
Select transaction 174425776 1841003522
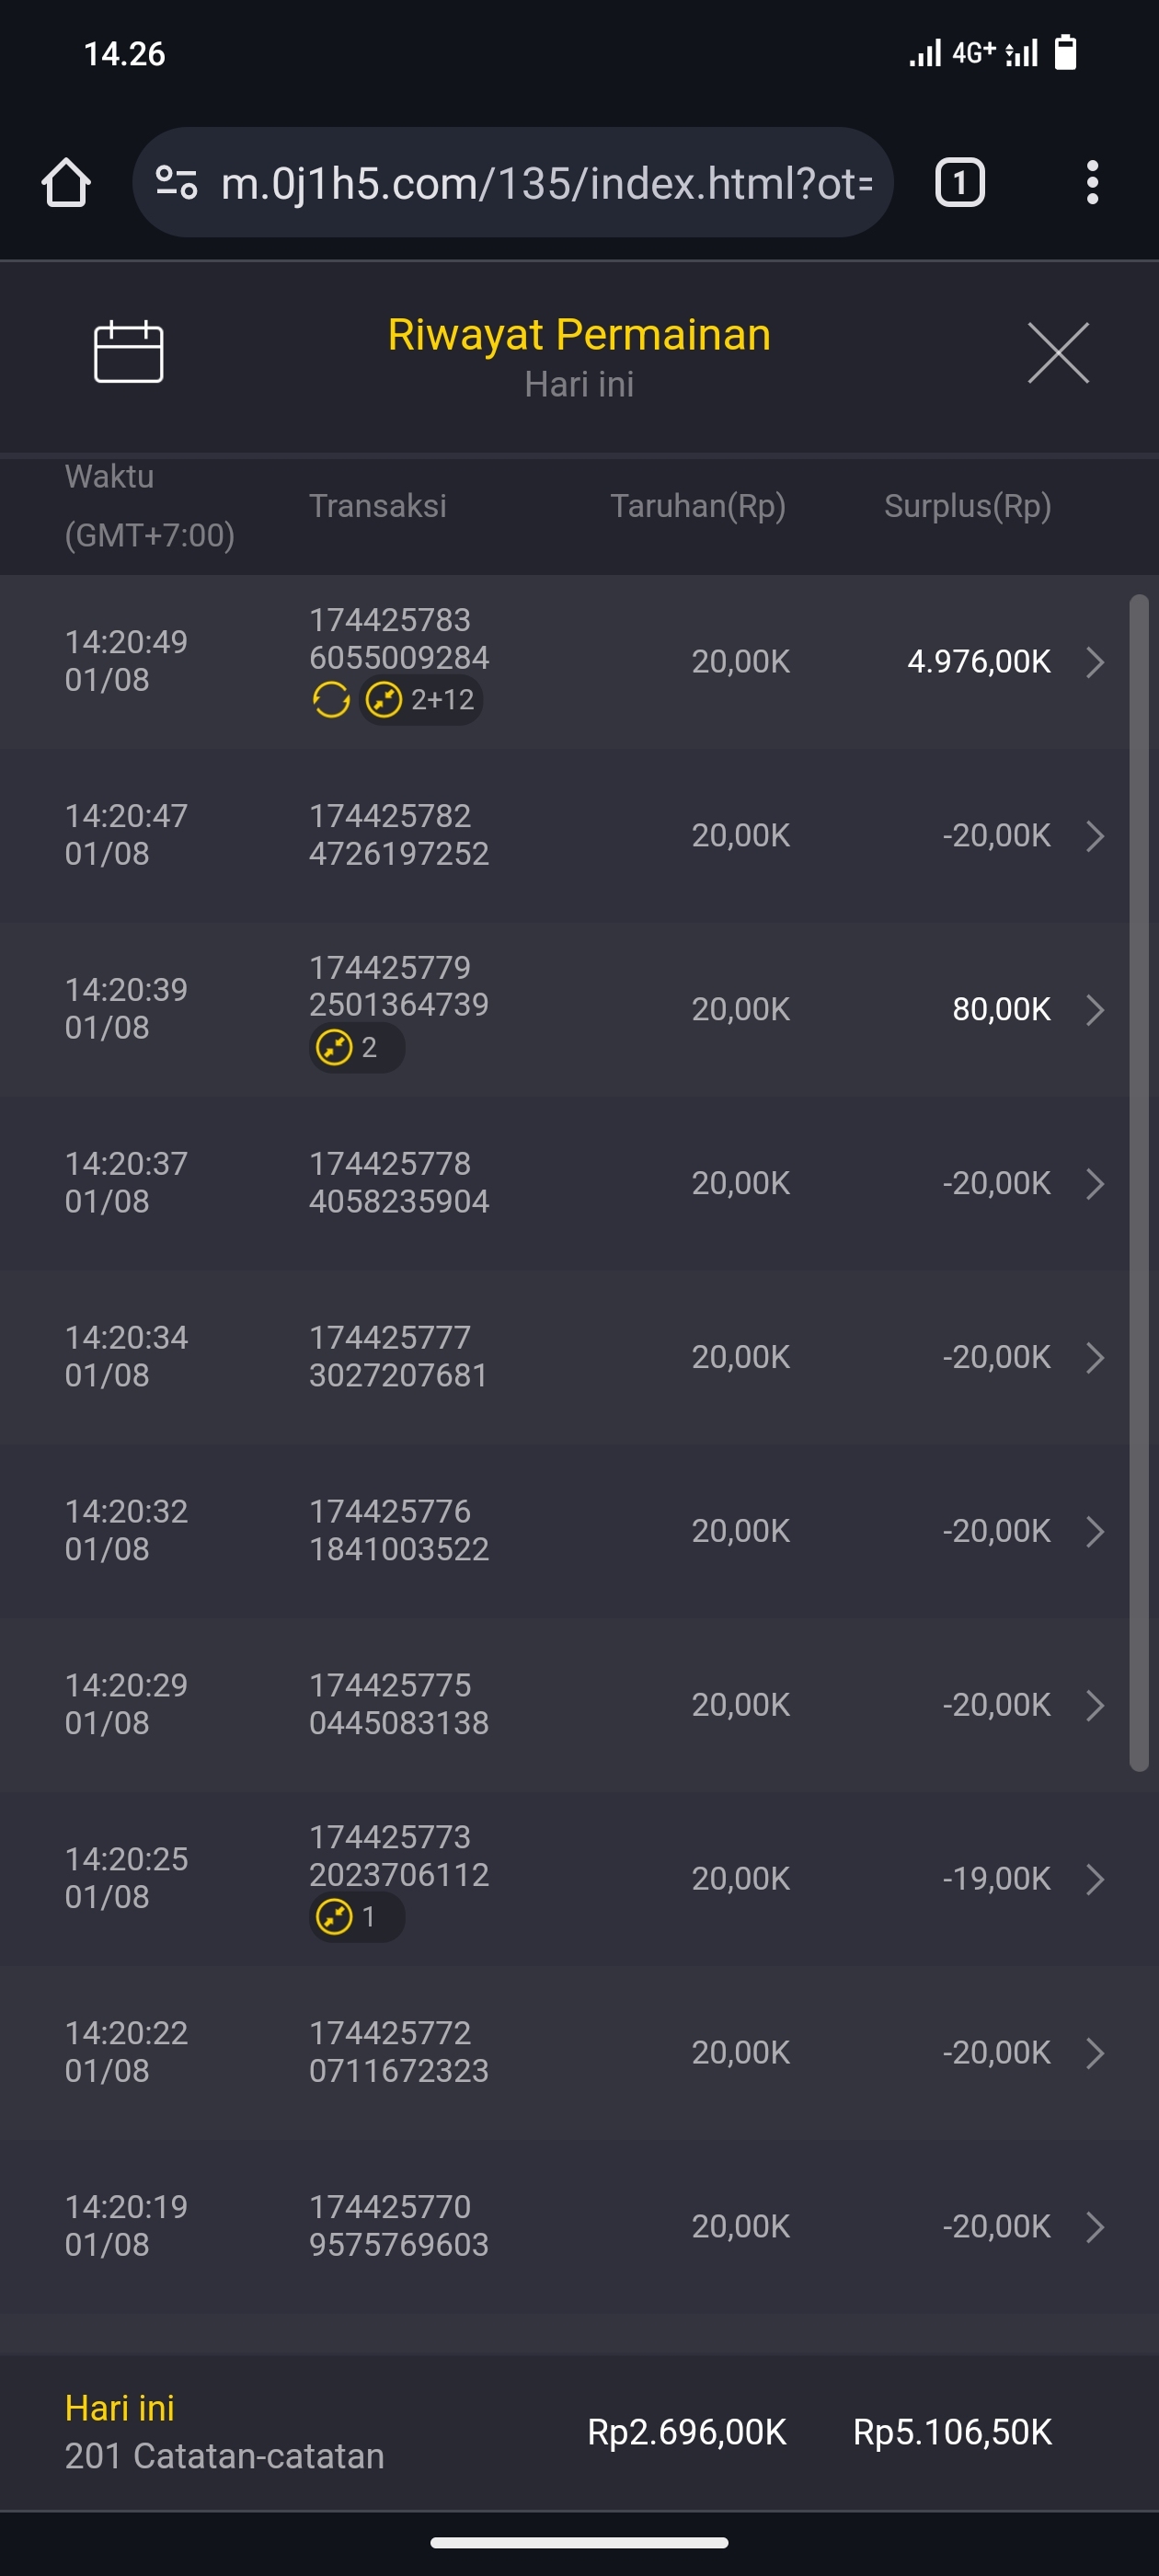pyautogui.click(x=398, y=1531)
